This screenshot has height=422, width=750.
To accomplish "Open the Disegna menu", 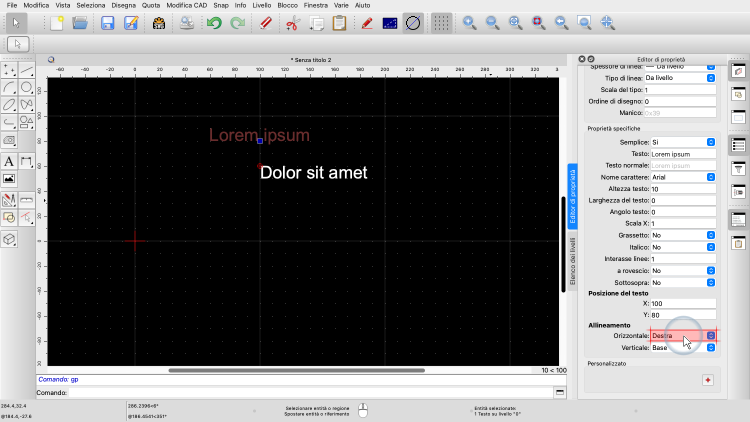I will [125, 6].
